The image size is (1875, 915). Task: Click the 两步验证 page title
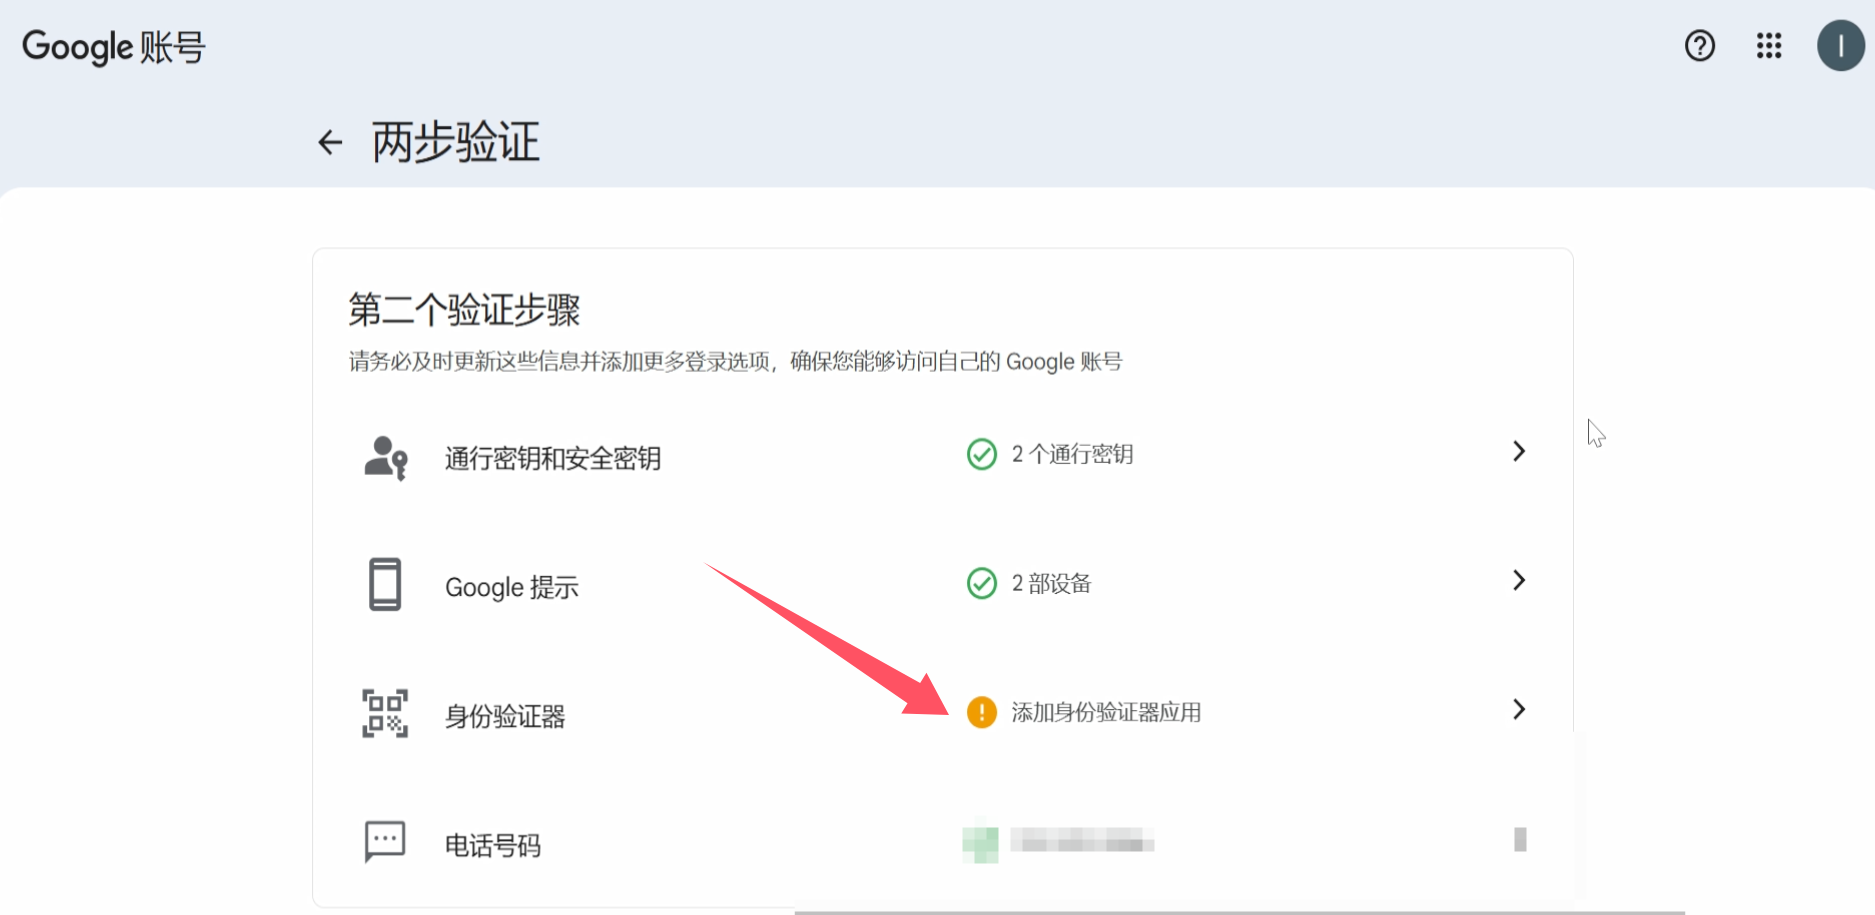point(456,142)
